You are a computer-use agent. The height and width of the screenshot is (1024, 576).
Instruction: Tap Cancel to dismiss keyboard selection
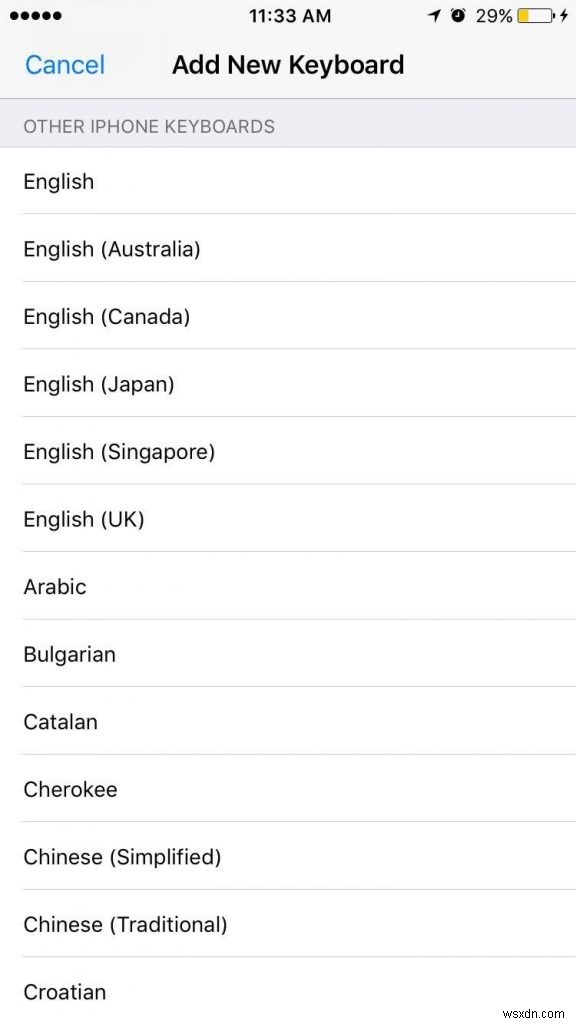pyautogui.click(x=64, y=64)
